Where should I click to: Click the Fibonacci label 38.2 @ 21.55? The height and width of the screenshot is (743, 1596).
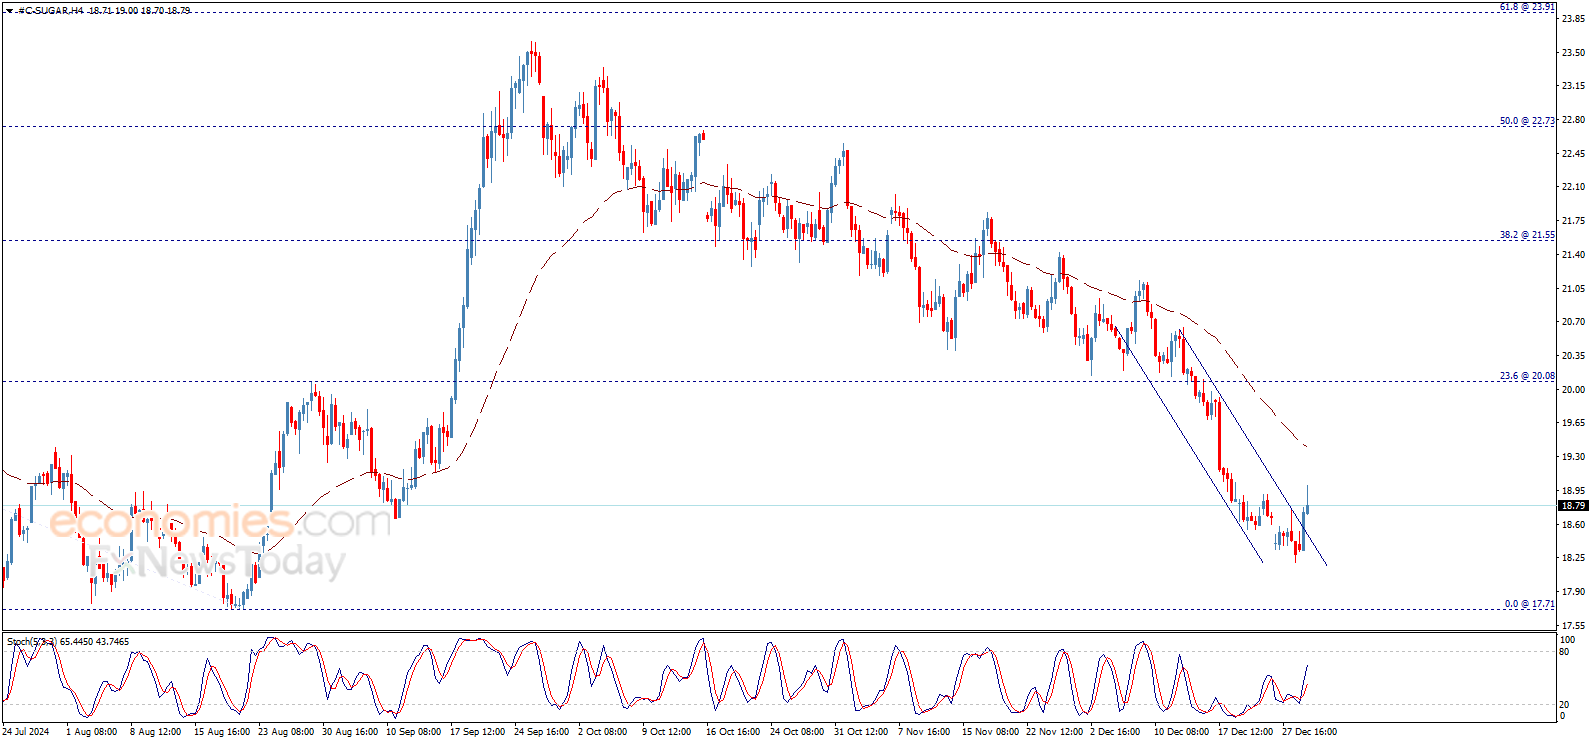tap(1527, 235)
